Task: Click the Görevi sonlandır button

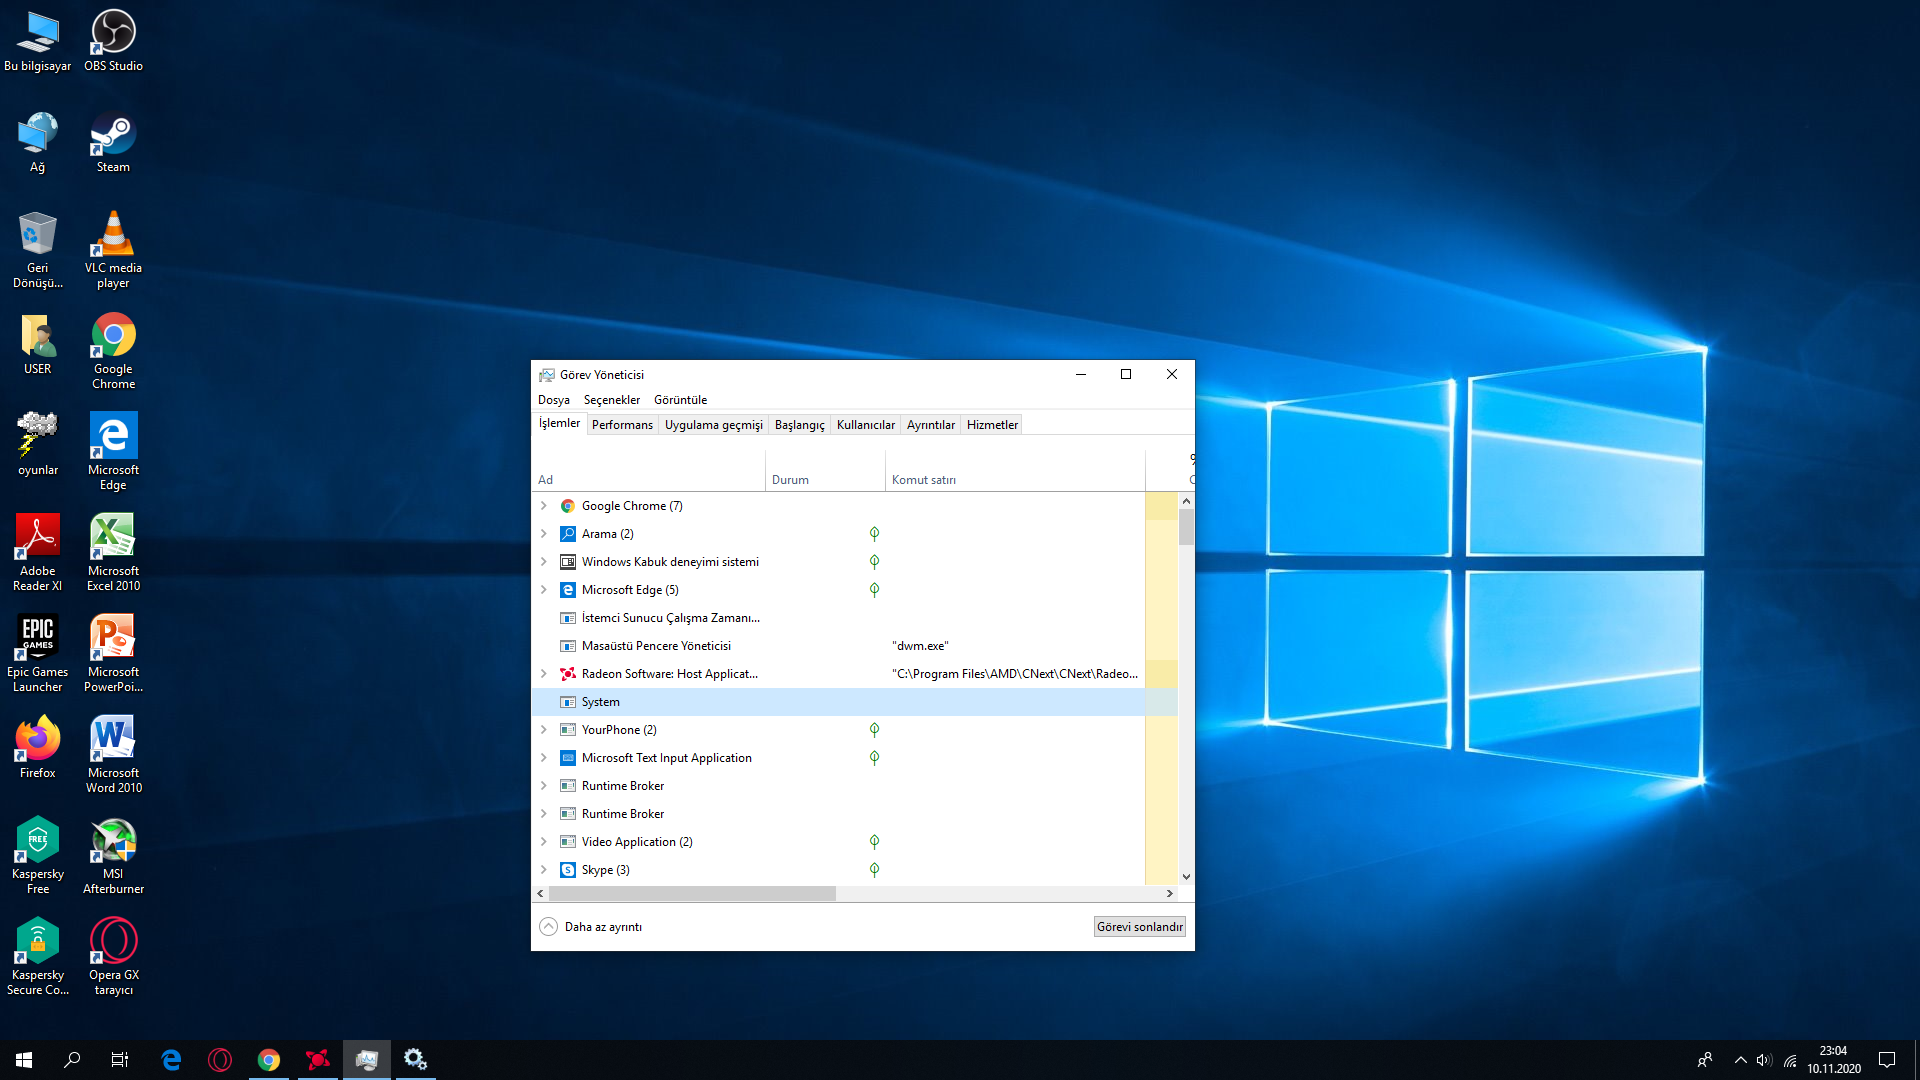Action: 1139,927
